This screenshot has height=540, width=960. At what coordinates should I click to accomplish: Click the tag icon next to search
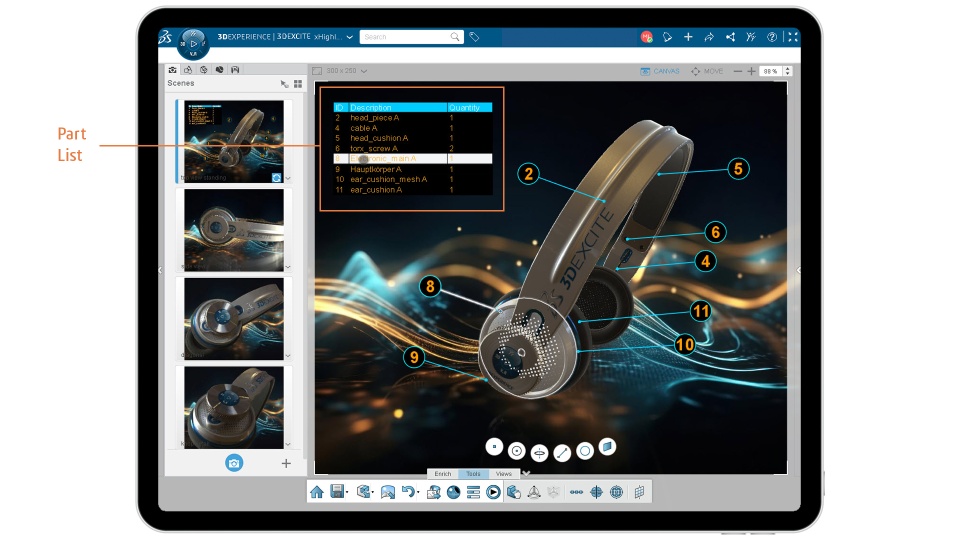[x=474, y=37]
